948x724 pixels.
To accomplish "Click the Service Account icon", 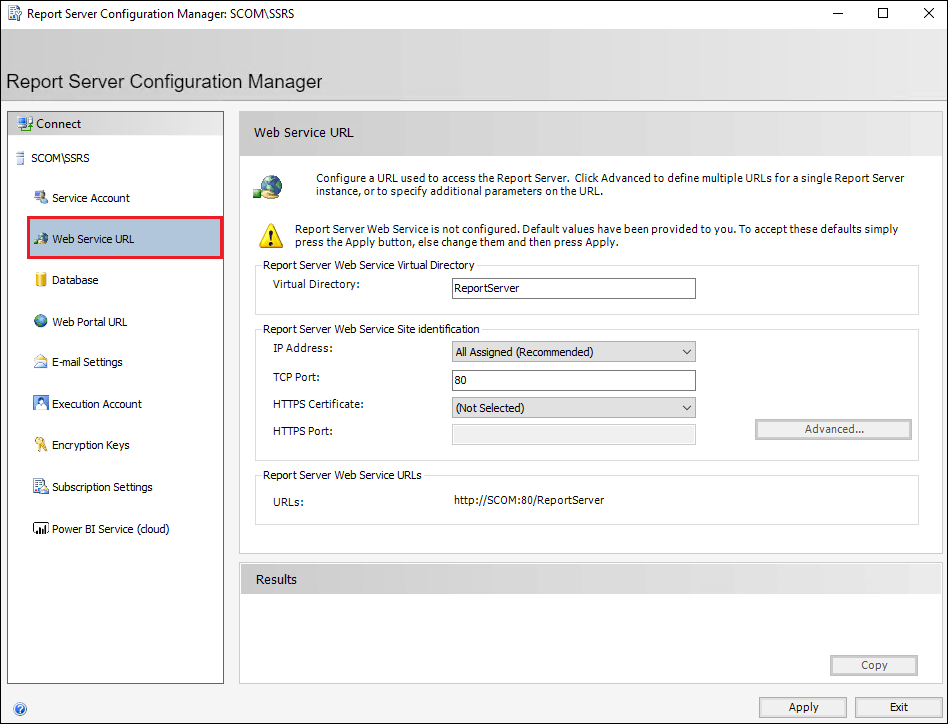I will pos(41,197).
